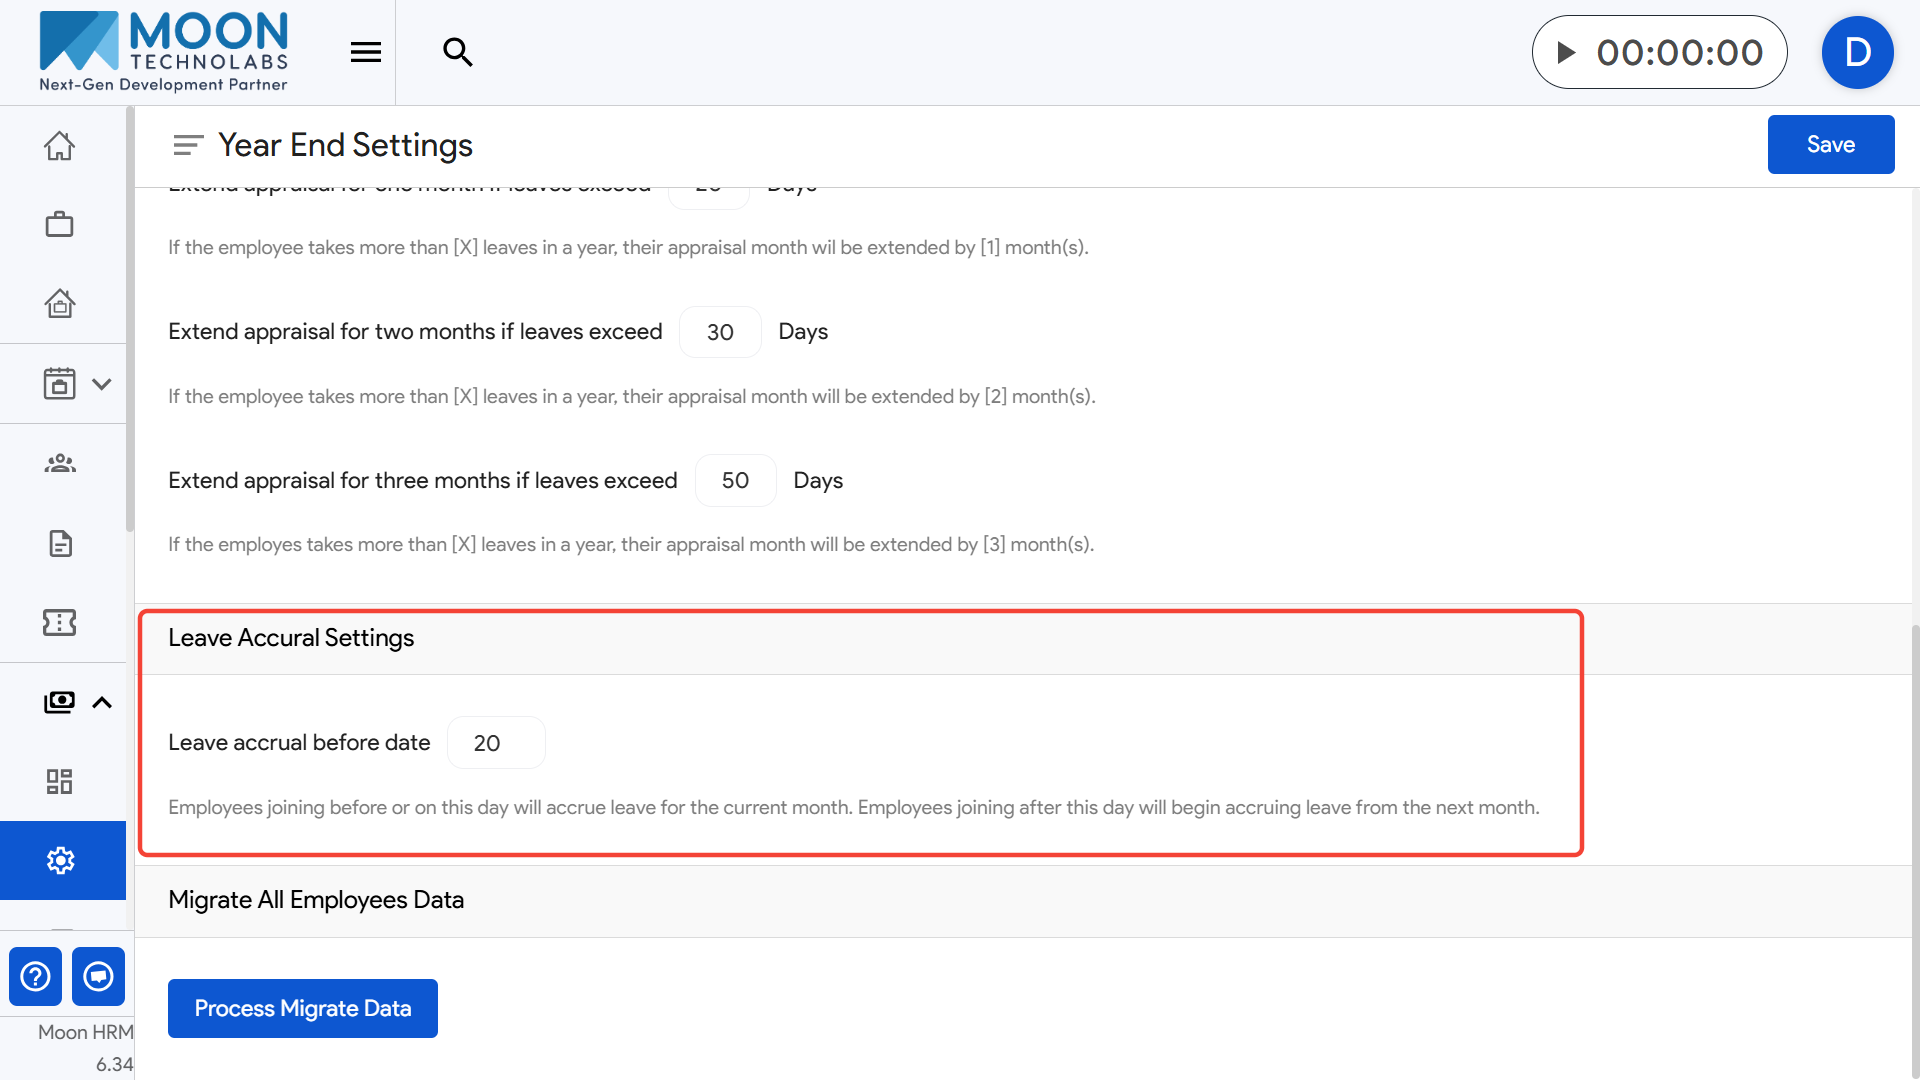Click the team members group icon
Image resolution: width=1920 pixels, height=1080 pixels.
[60, 463]
